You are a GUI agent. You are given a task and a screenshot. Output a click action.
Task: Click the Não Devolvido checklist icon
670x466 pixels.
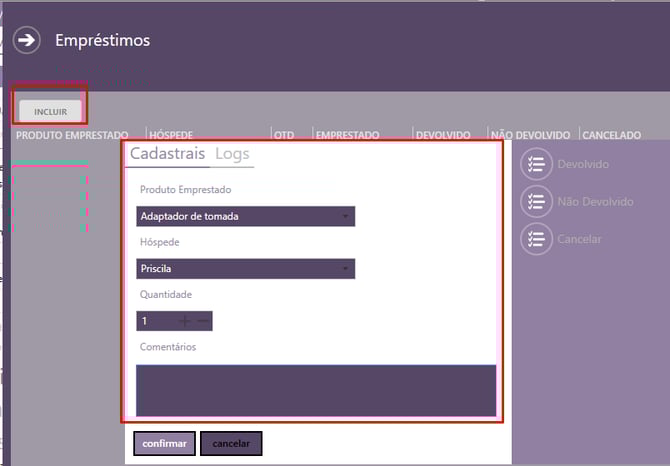click(537, 201)
